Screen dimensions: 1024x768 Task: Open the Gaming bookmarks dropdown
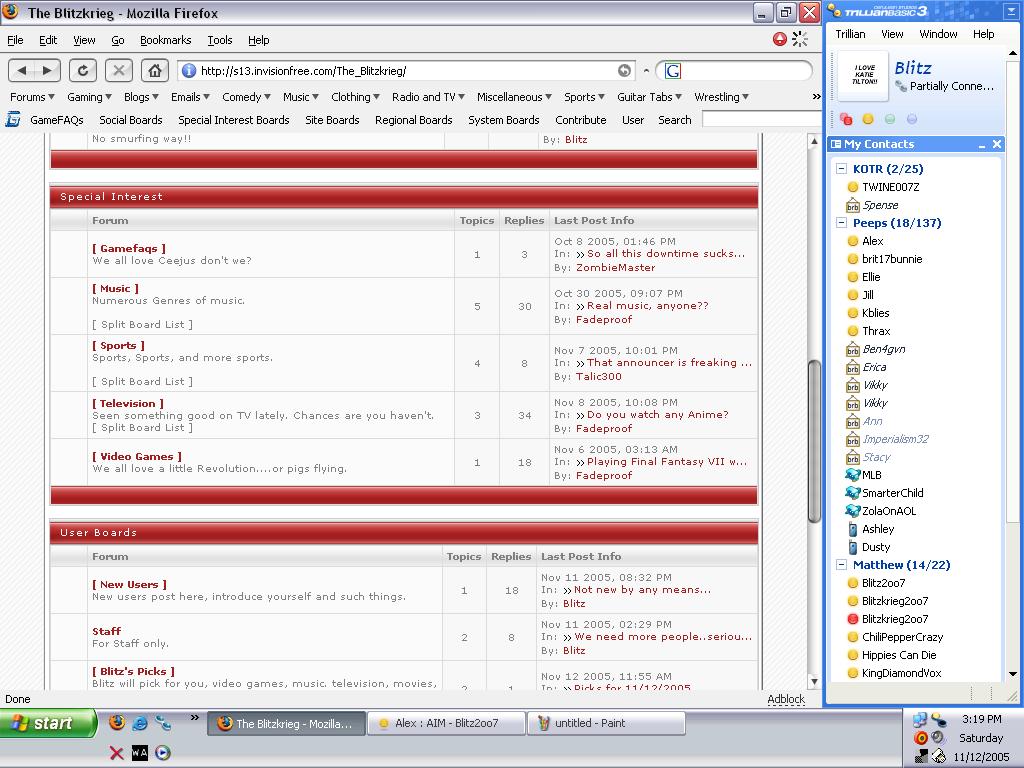coord(89,97)
